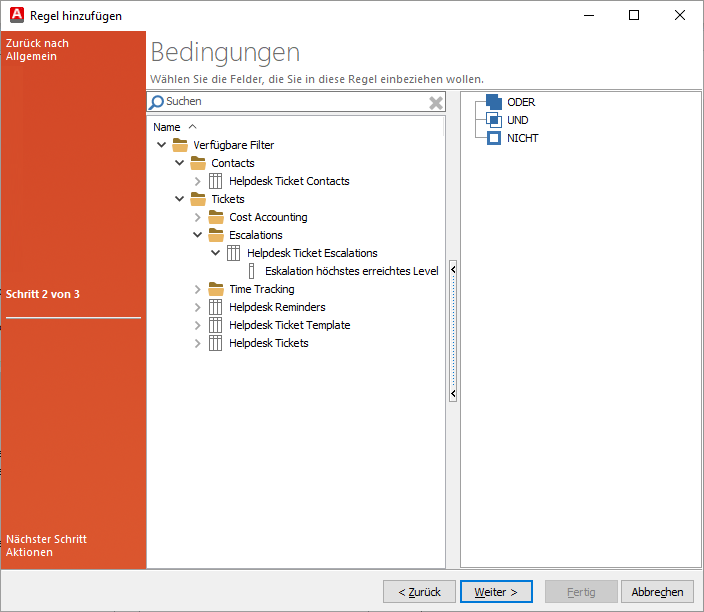Clear the search box with the X icon
Screen dimensions: 704x612
[x=436, y=102]
